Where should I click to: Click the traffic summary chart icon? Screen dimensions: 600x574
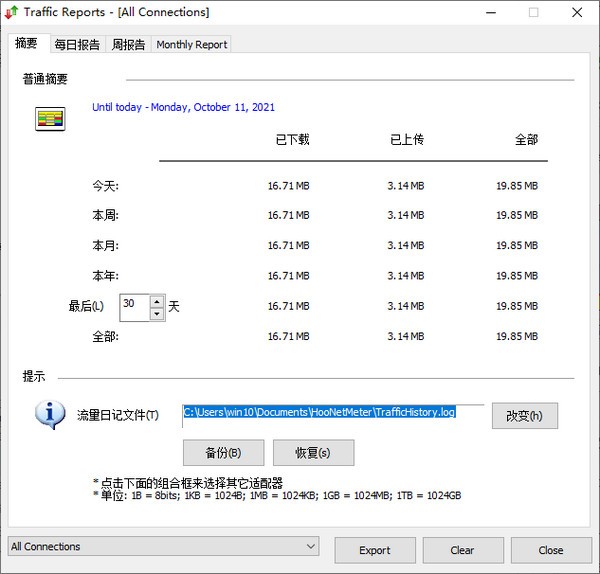click(x=50, y=119)
